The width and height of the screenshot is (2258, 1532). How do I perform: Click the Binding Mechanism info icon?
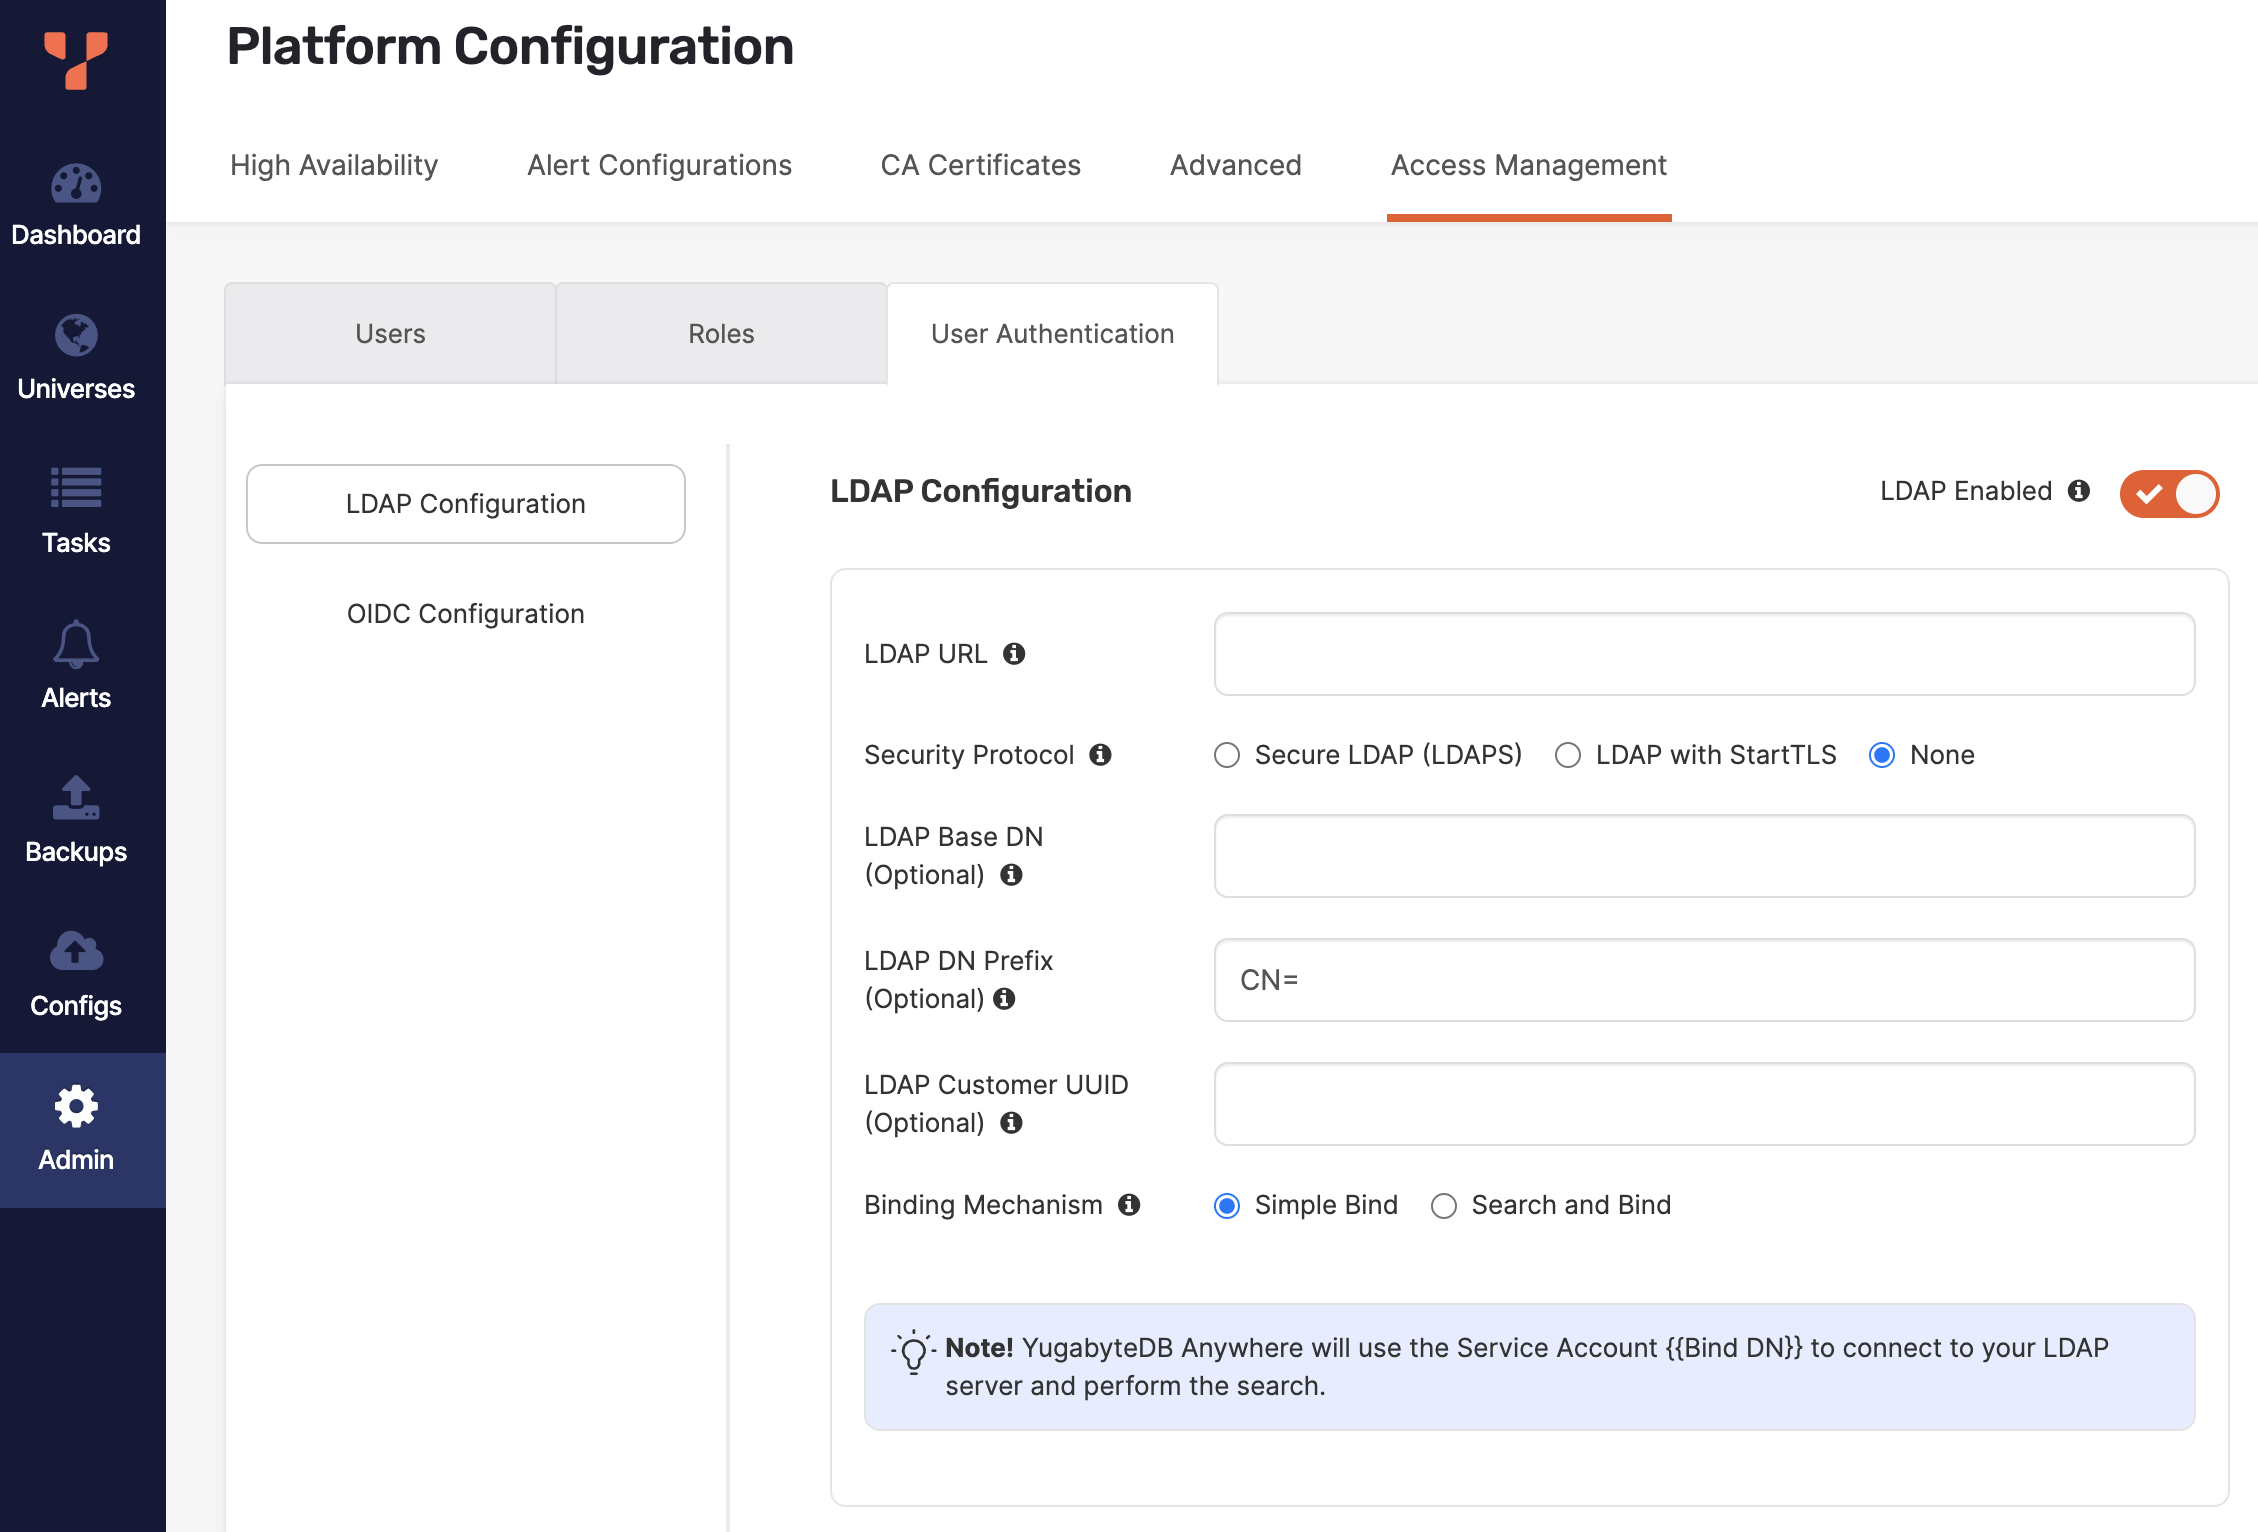tap(1130, 1205)
